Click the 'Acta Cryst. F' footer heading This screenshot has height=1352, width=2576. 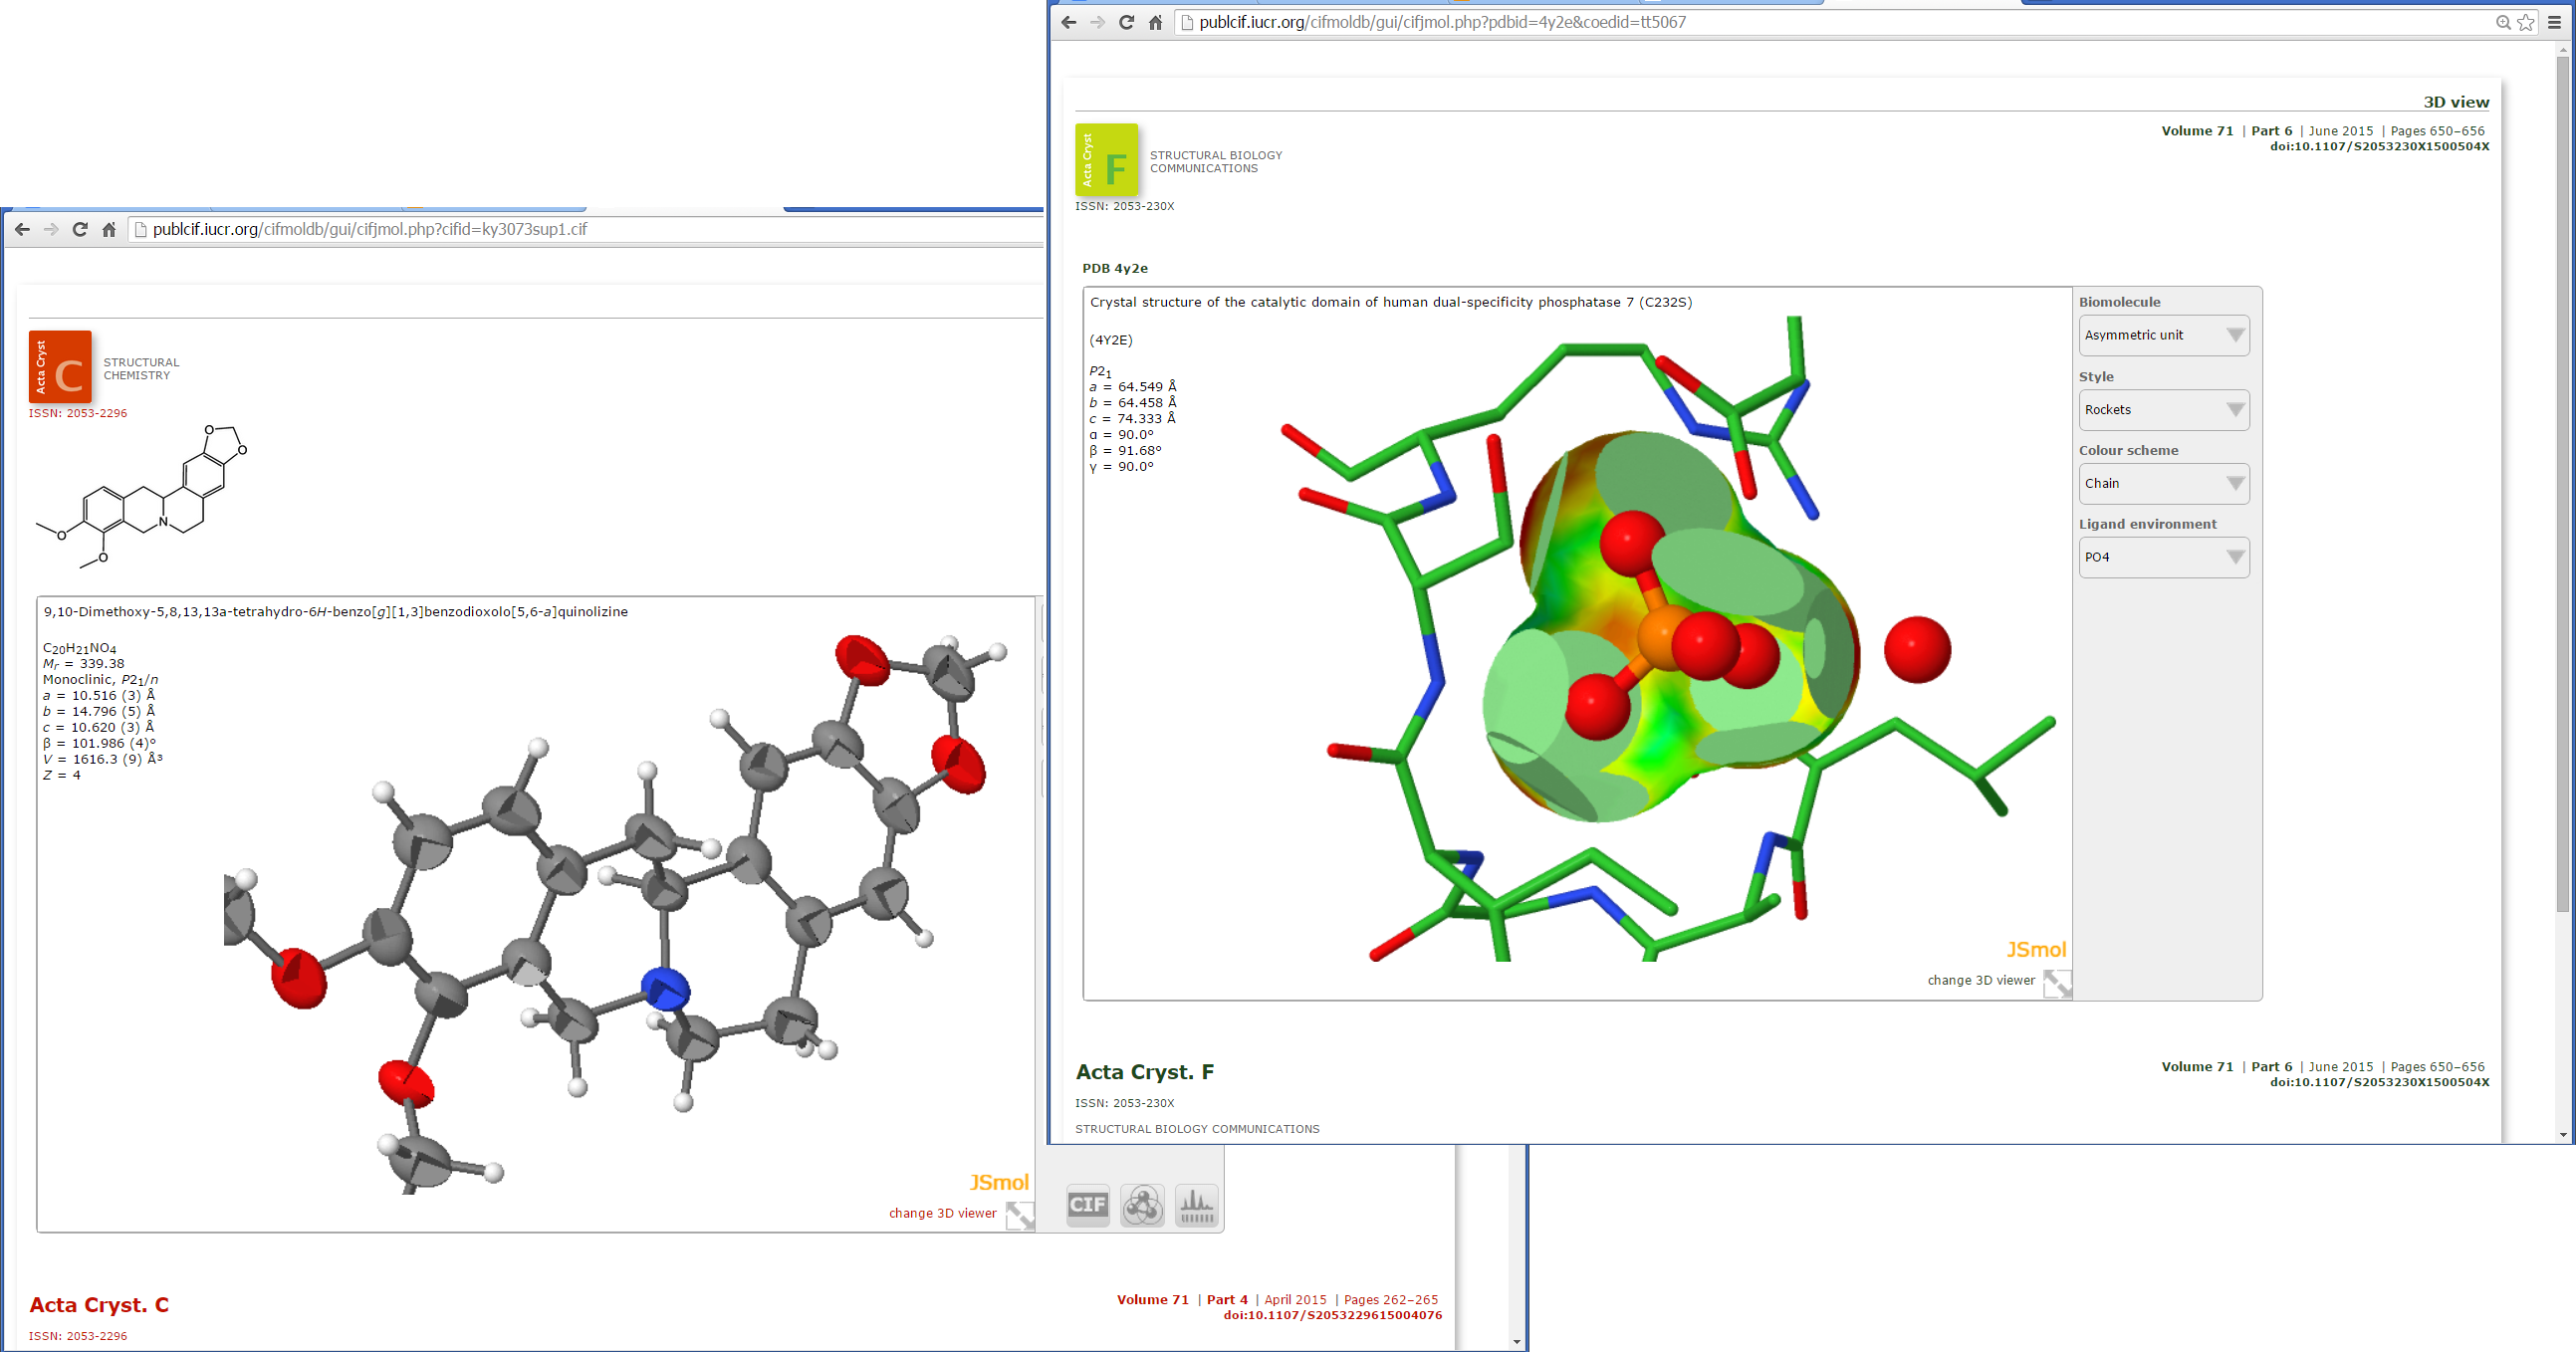click(x=1144, y=1072)
